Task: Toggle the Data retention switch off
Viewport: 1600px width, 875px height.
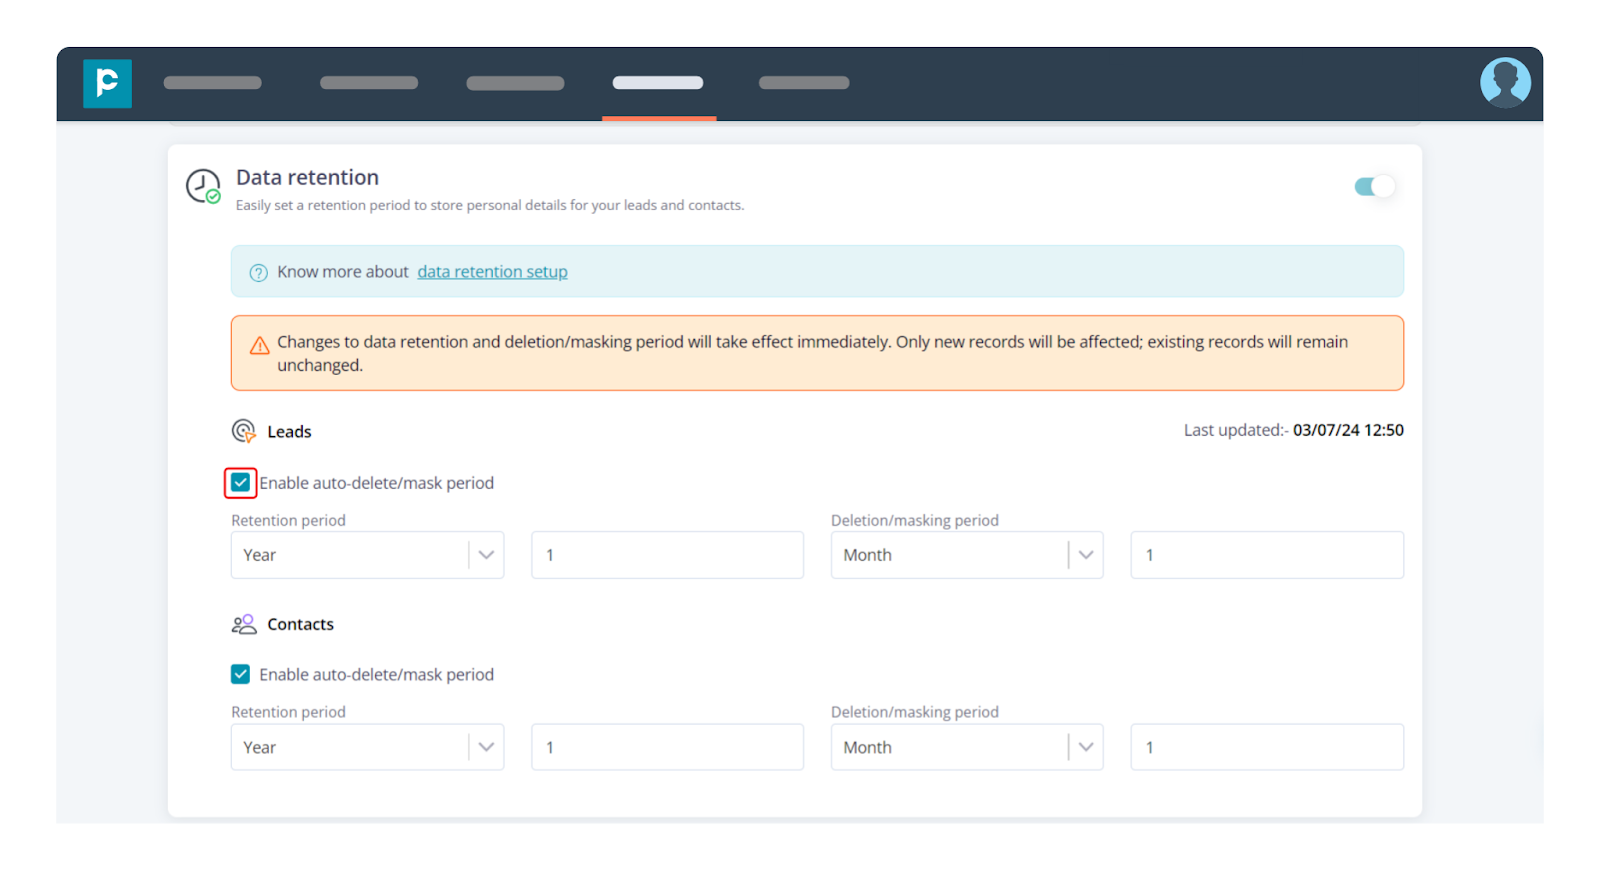Action: click(1374, 187)
